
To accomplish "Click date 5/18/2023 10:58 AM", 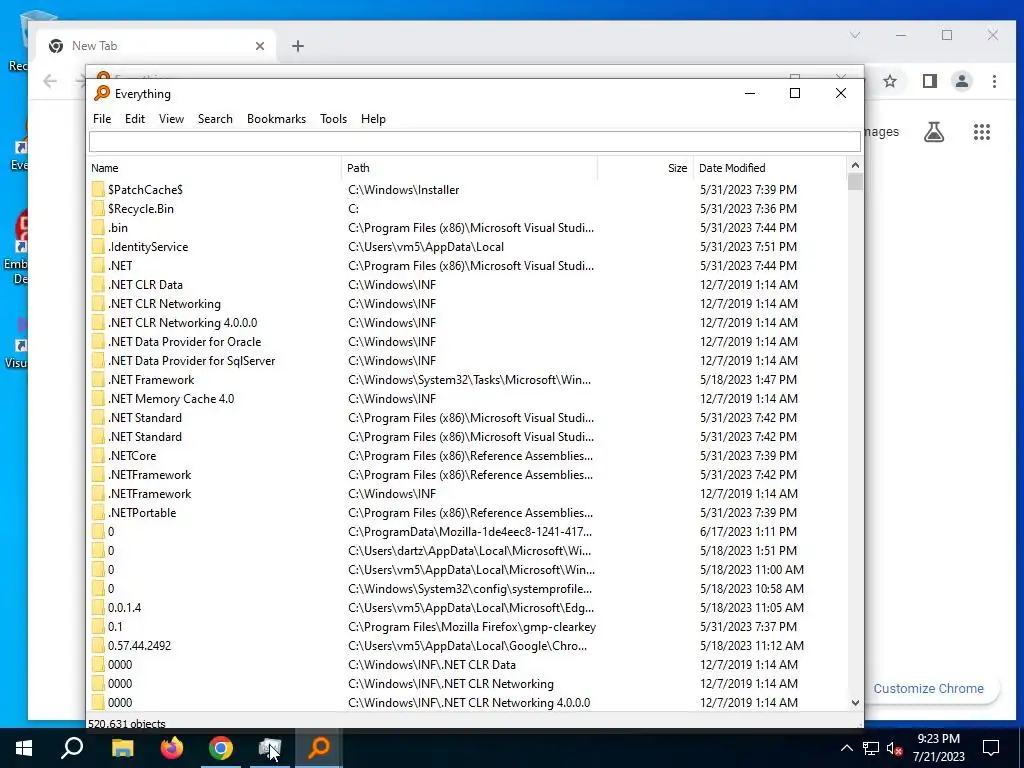I will [x=752, y=588].
